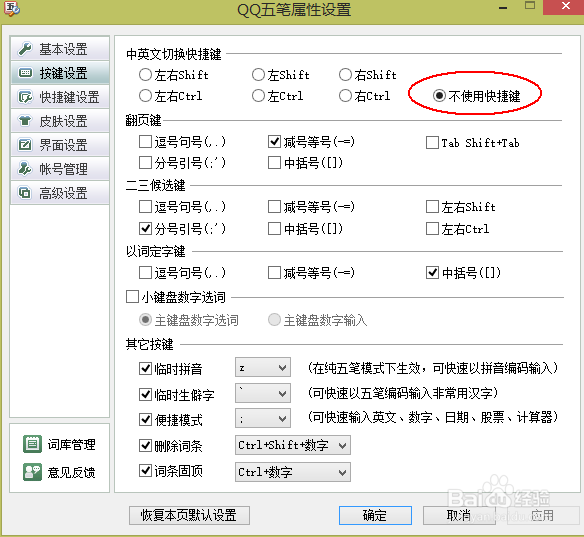Check 分号引号 under 翻页键

(145, 163)
